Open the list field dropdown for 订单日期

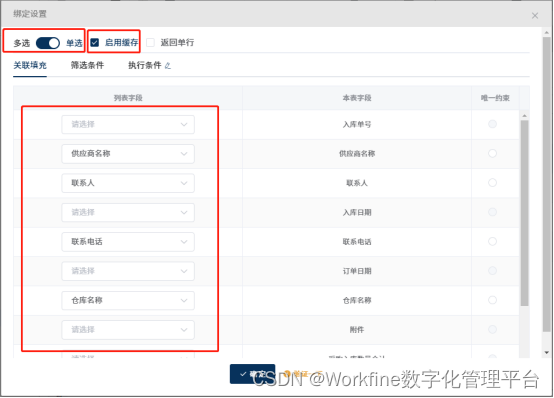click(128, 271)
